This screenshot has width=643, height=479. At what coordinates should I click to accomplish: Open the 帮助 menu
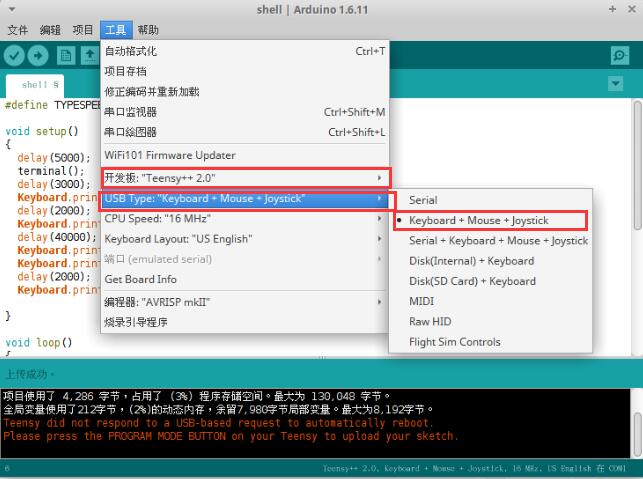click(147, 30)
